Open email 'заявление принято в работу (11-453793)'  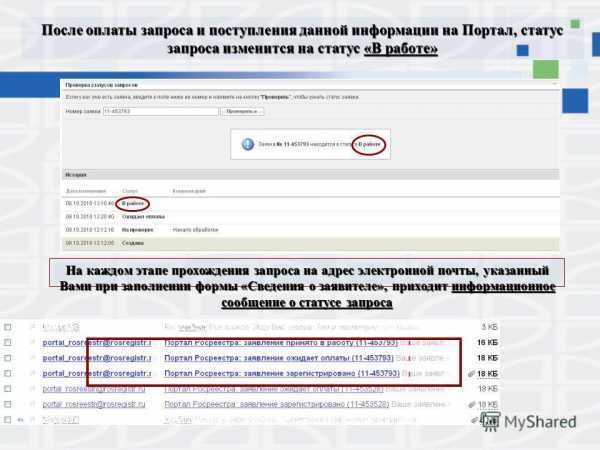[281, 342]
